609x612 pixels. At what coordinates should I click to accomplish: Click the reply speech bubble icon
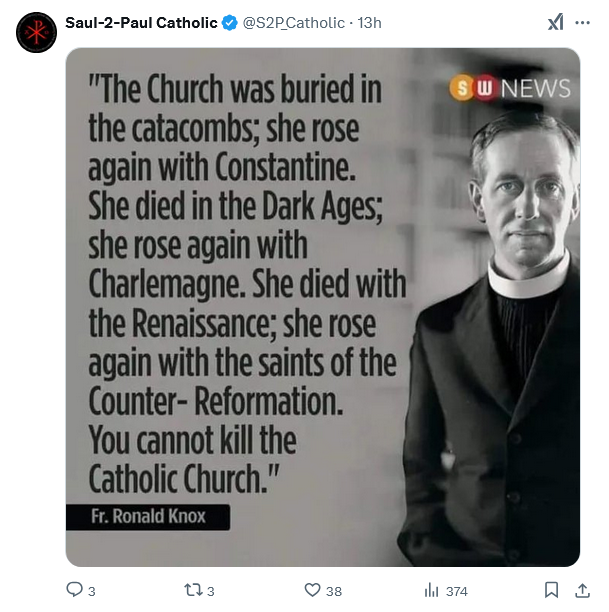74,590
